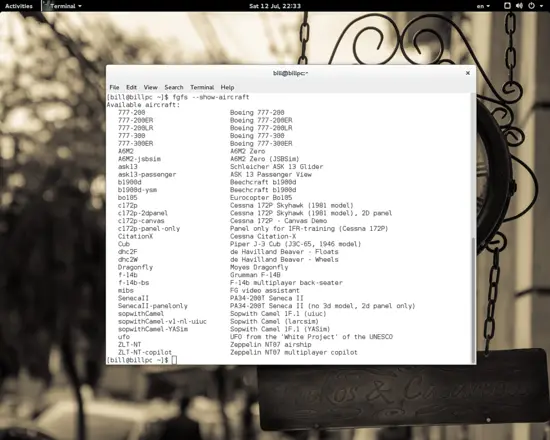Open the View menu

pyautogui.click(x=150, y=87)
